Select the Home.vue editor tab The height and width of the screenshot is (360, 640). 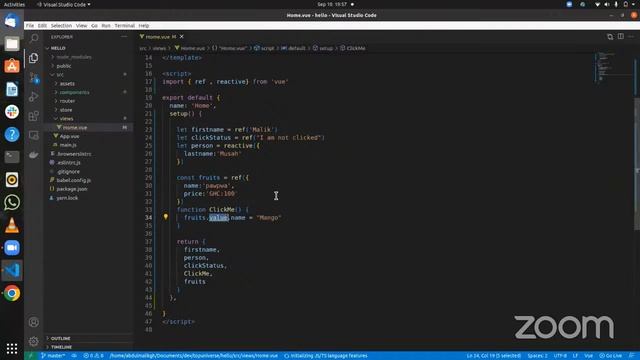pyautogui.click(x=158, y=37)
